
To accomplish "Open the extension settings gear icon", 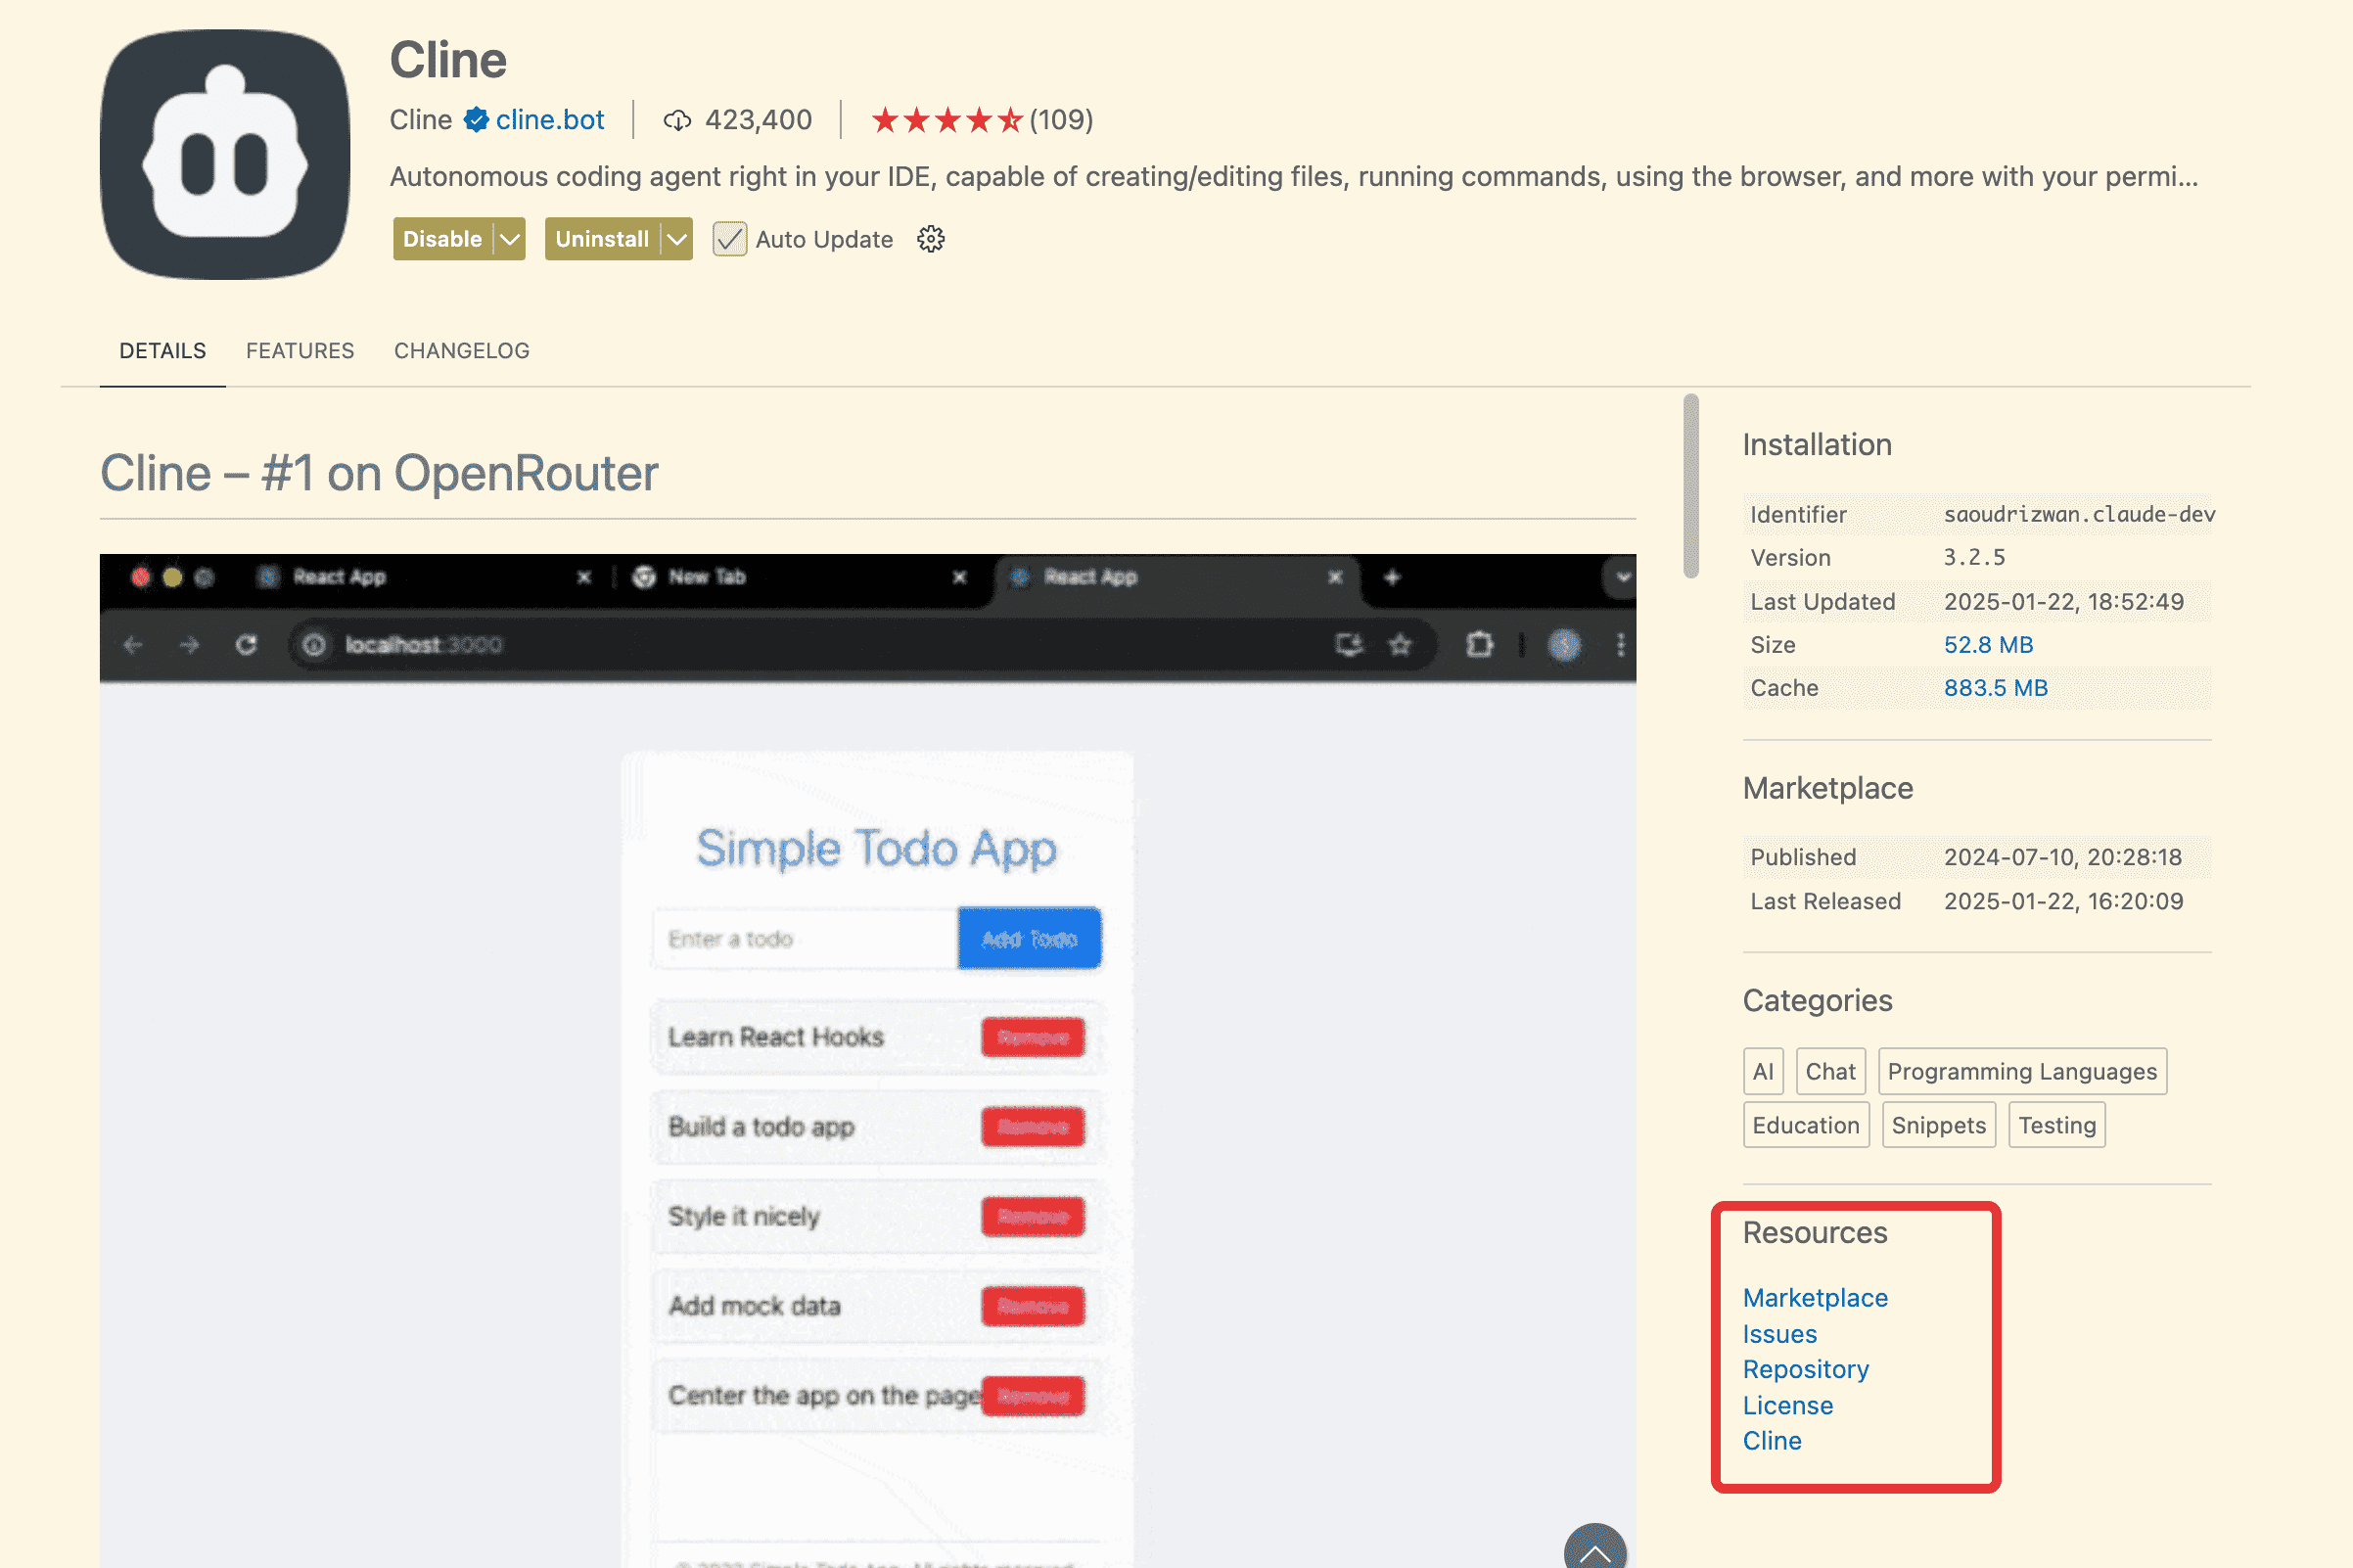I will pos(930,239).
